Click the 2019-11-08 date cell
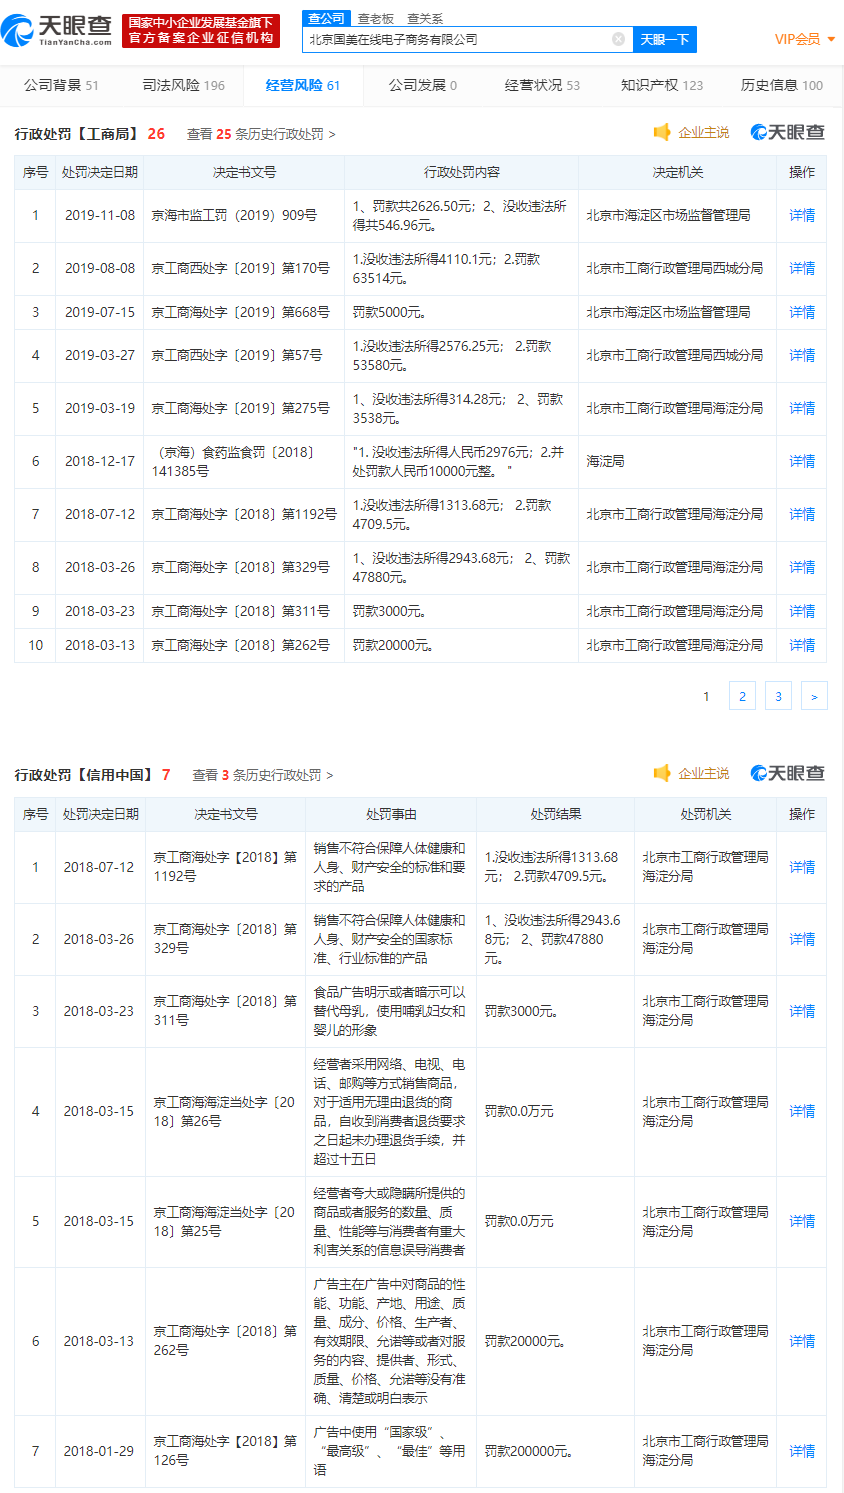The width and height of the screenshot is (844, 1493). [100, 215]
